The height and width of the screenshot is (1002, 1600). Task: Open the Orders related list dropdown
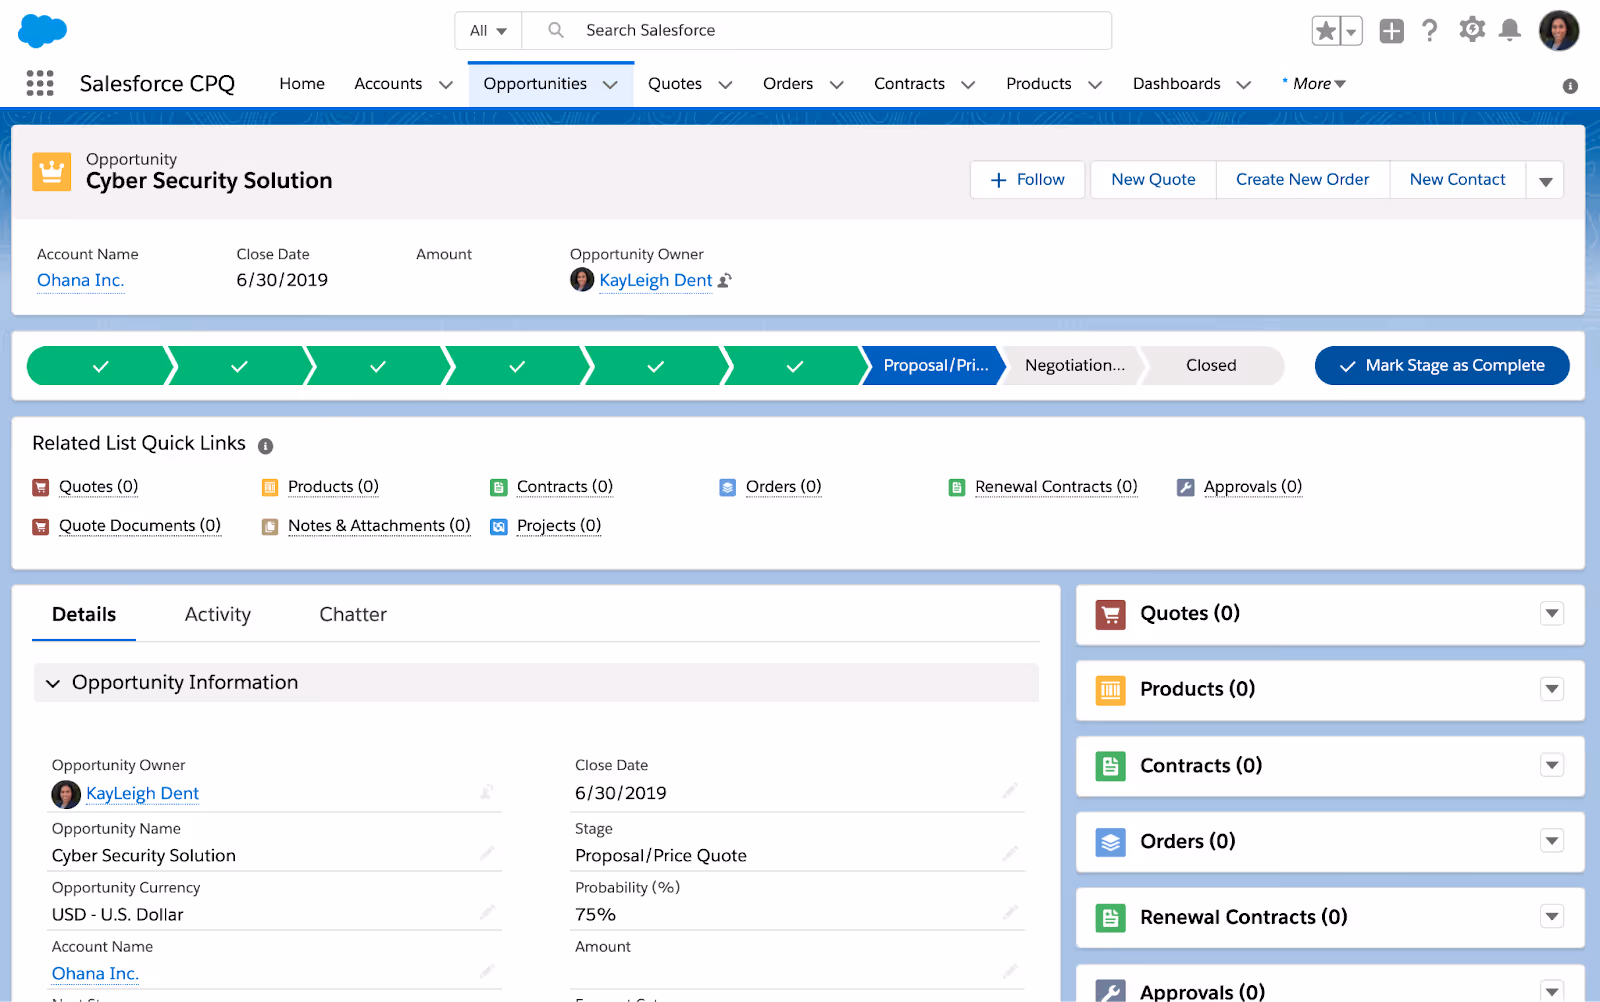click(1552, 841)
